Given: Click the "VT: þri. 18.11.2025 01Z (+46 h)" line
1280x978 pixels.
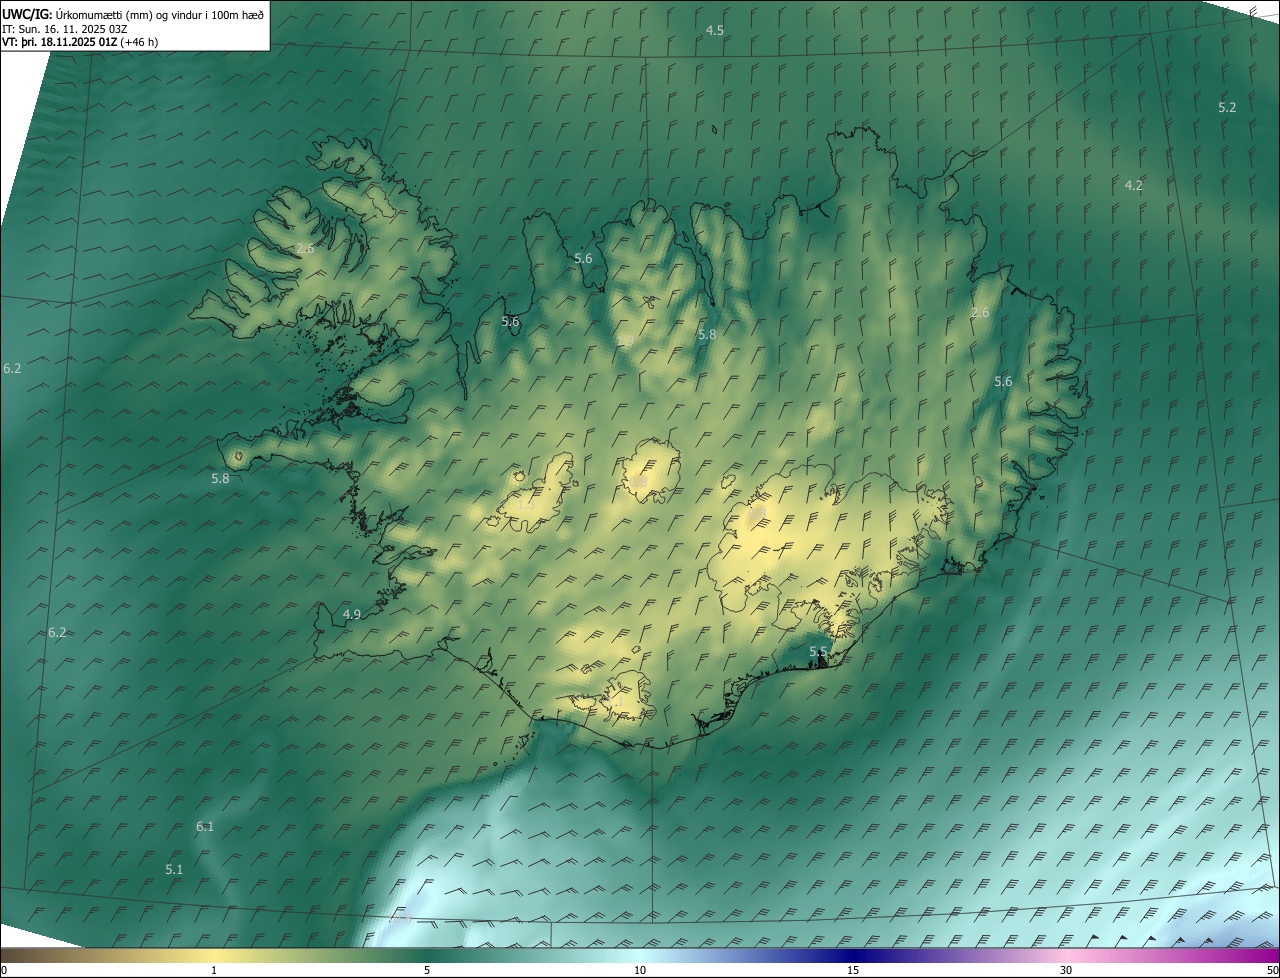Looking at the screenshot, I should (80, 42).
